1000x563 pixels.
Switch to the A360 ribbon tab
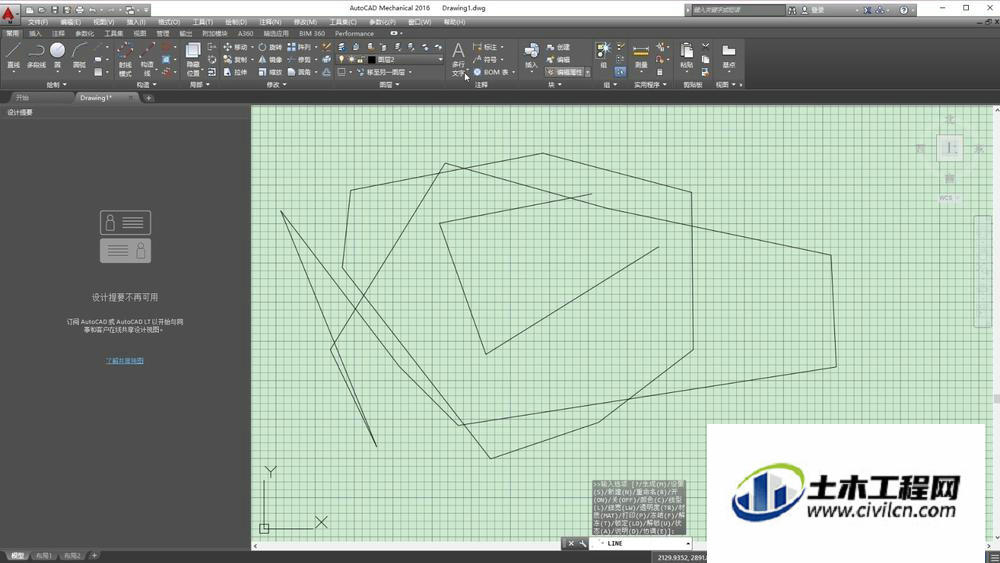pyautogui.click(x=246, y=33)
